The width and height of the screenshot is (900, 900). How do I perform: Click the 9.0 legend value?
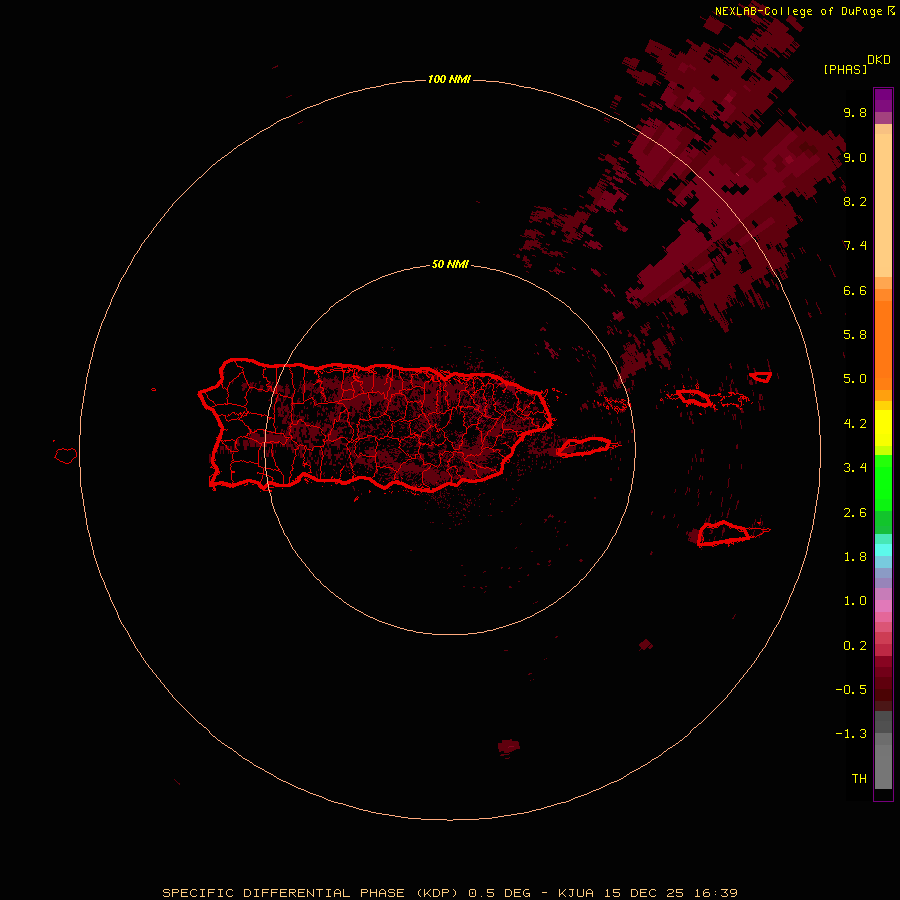(x=855, y=157)
